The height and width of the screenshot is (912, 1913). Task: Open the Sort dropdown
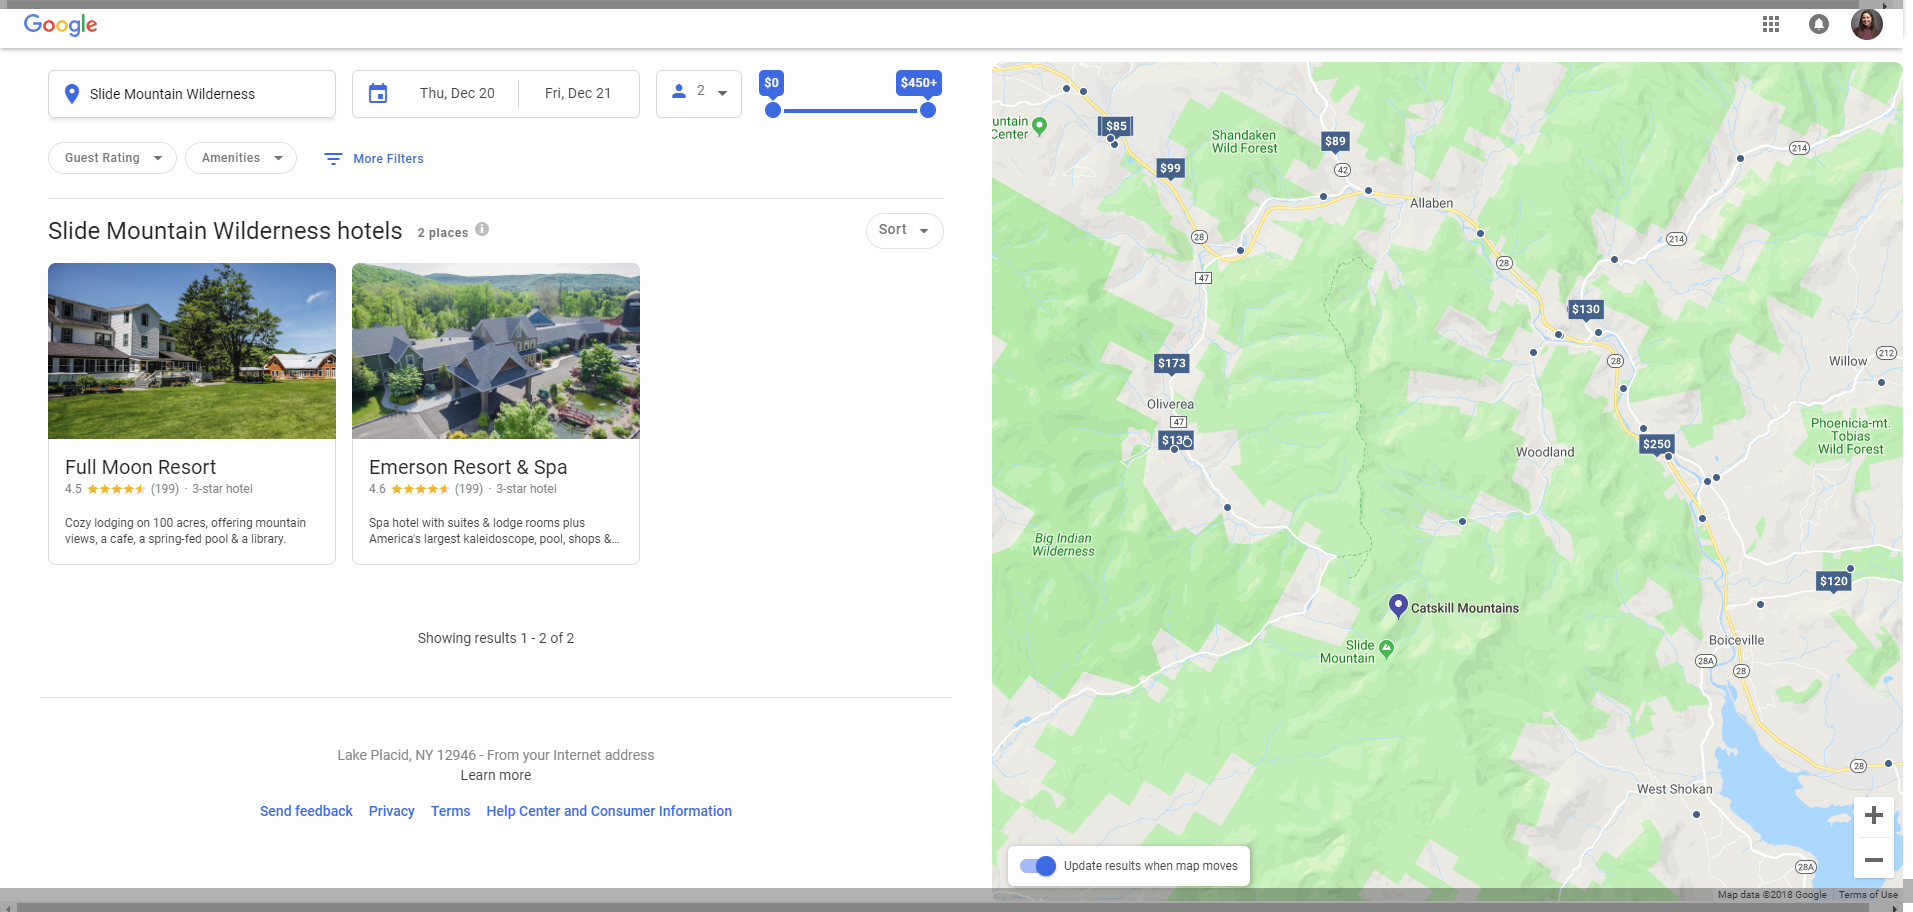[904, 230]
